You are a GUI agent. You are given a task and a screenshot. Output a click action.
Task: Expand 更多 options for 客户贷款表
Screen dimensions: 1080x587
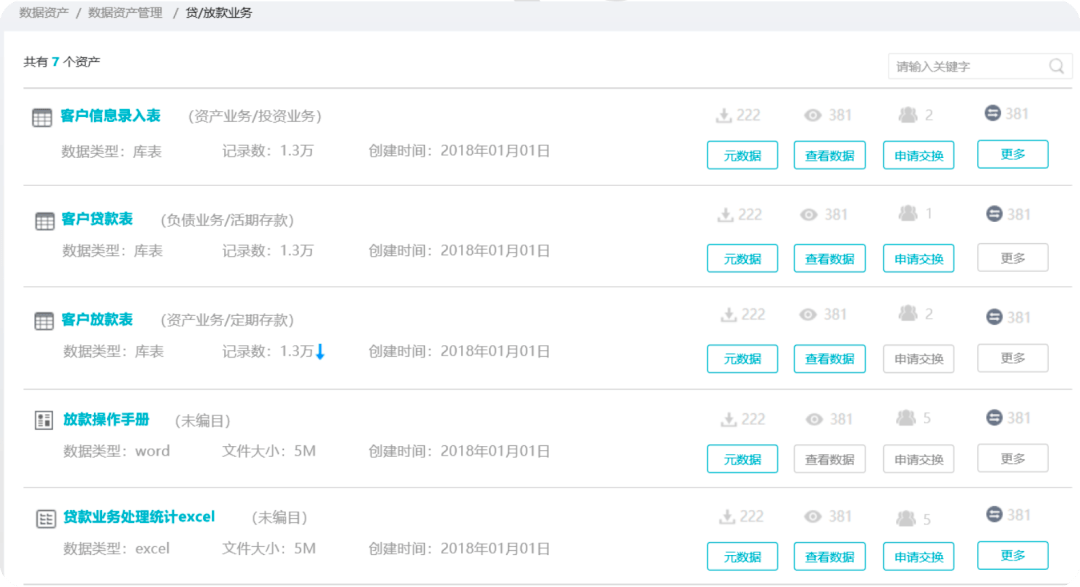point(1012,257)
